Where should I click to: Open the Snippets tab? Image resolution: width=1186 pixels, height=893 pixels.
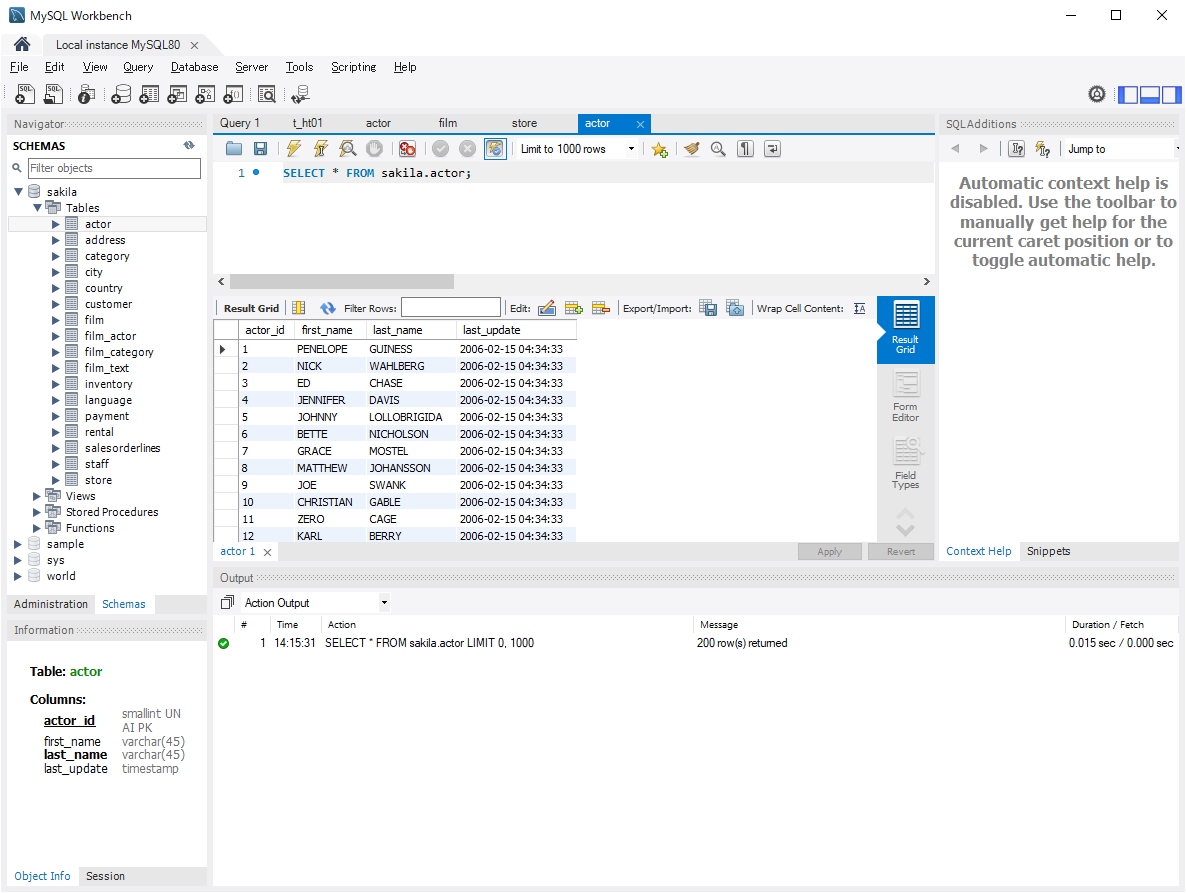[x=1048, y=551]
